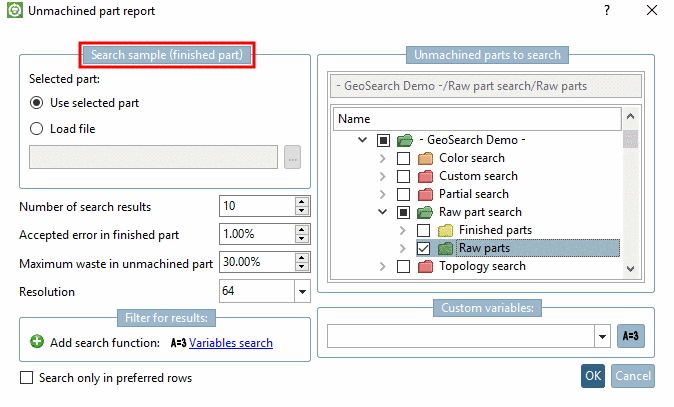Screen dimensions: 674x407
Task: Expand the Custom search node
Action: 383,176
